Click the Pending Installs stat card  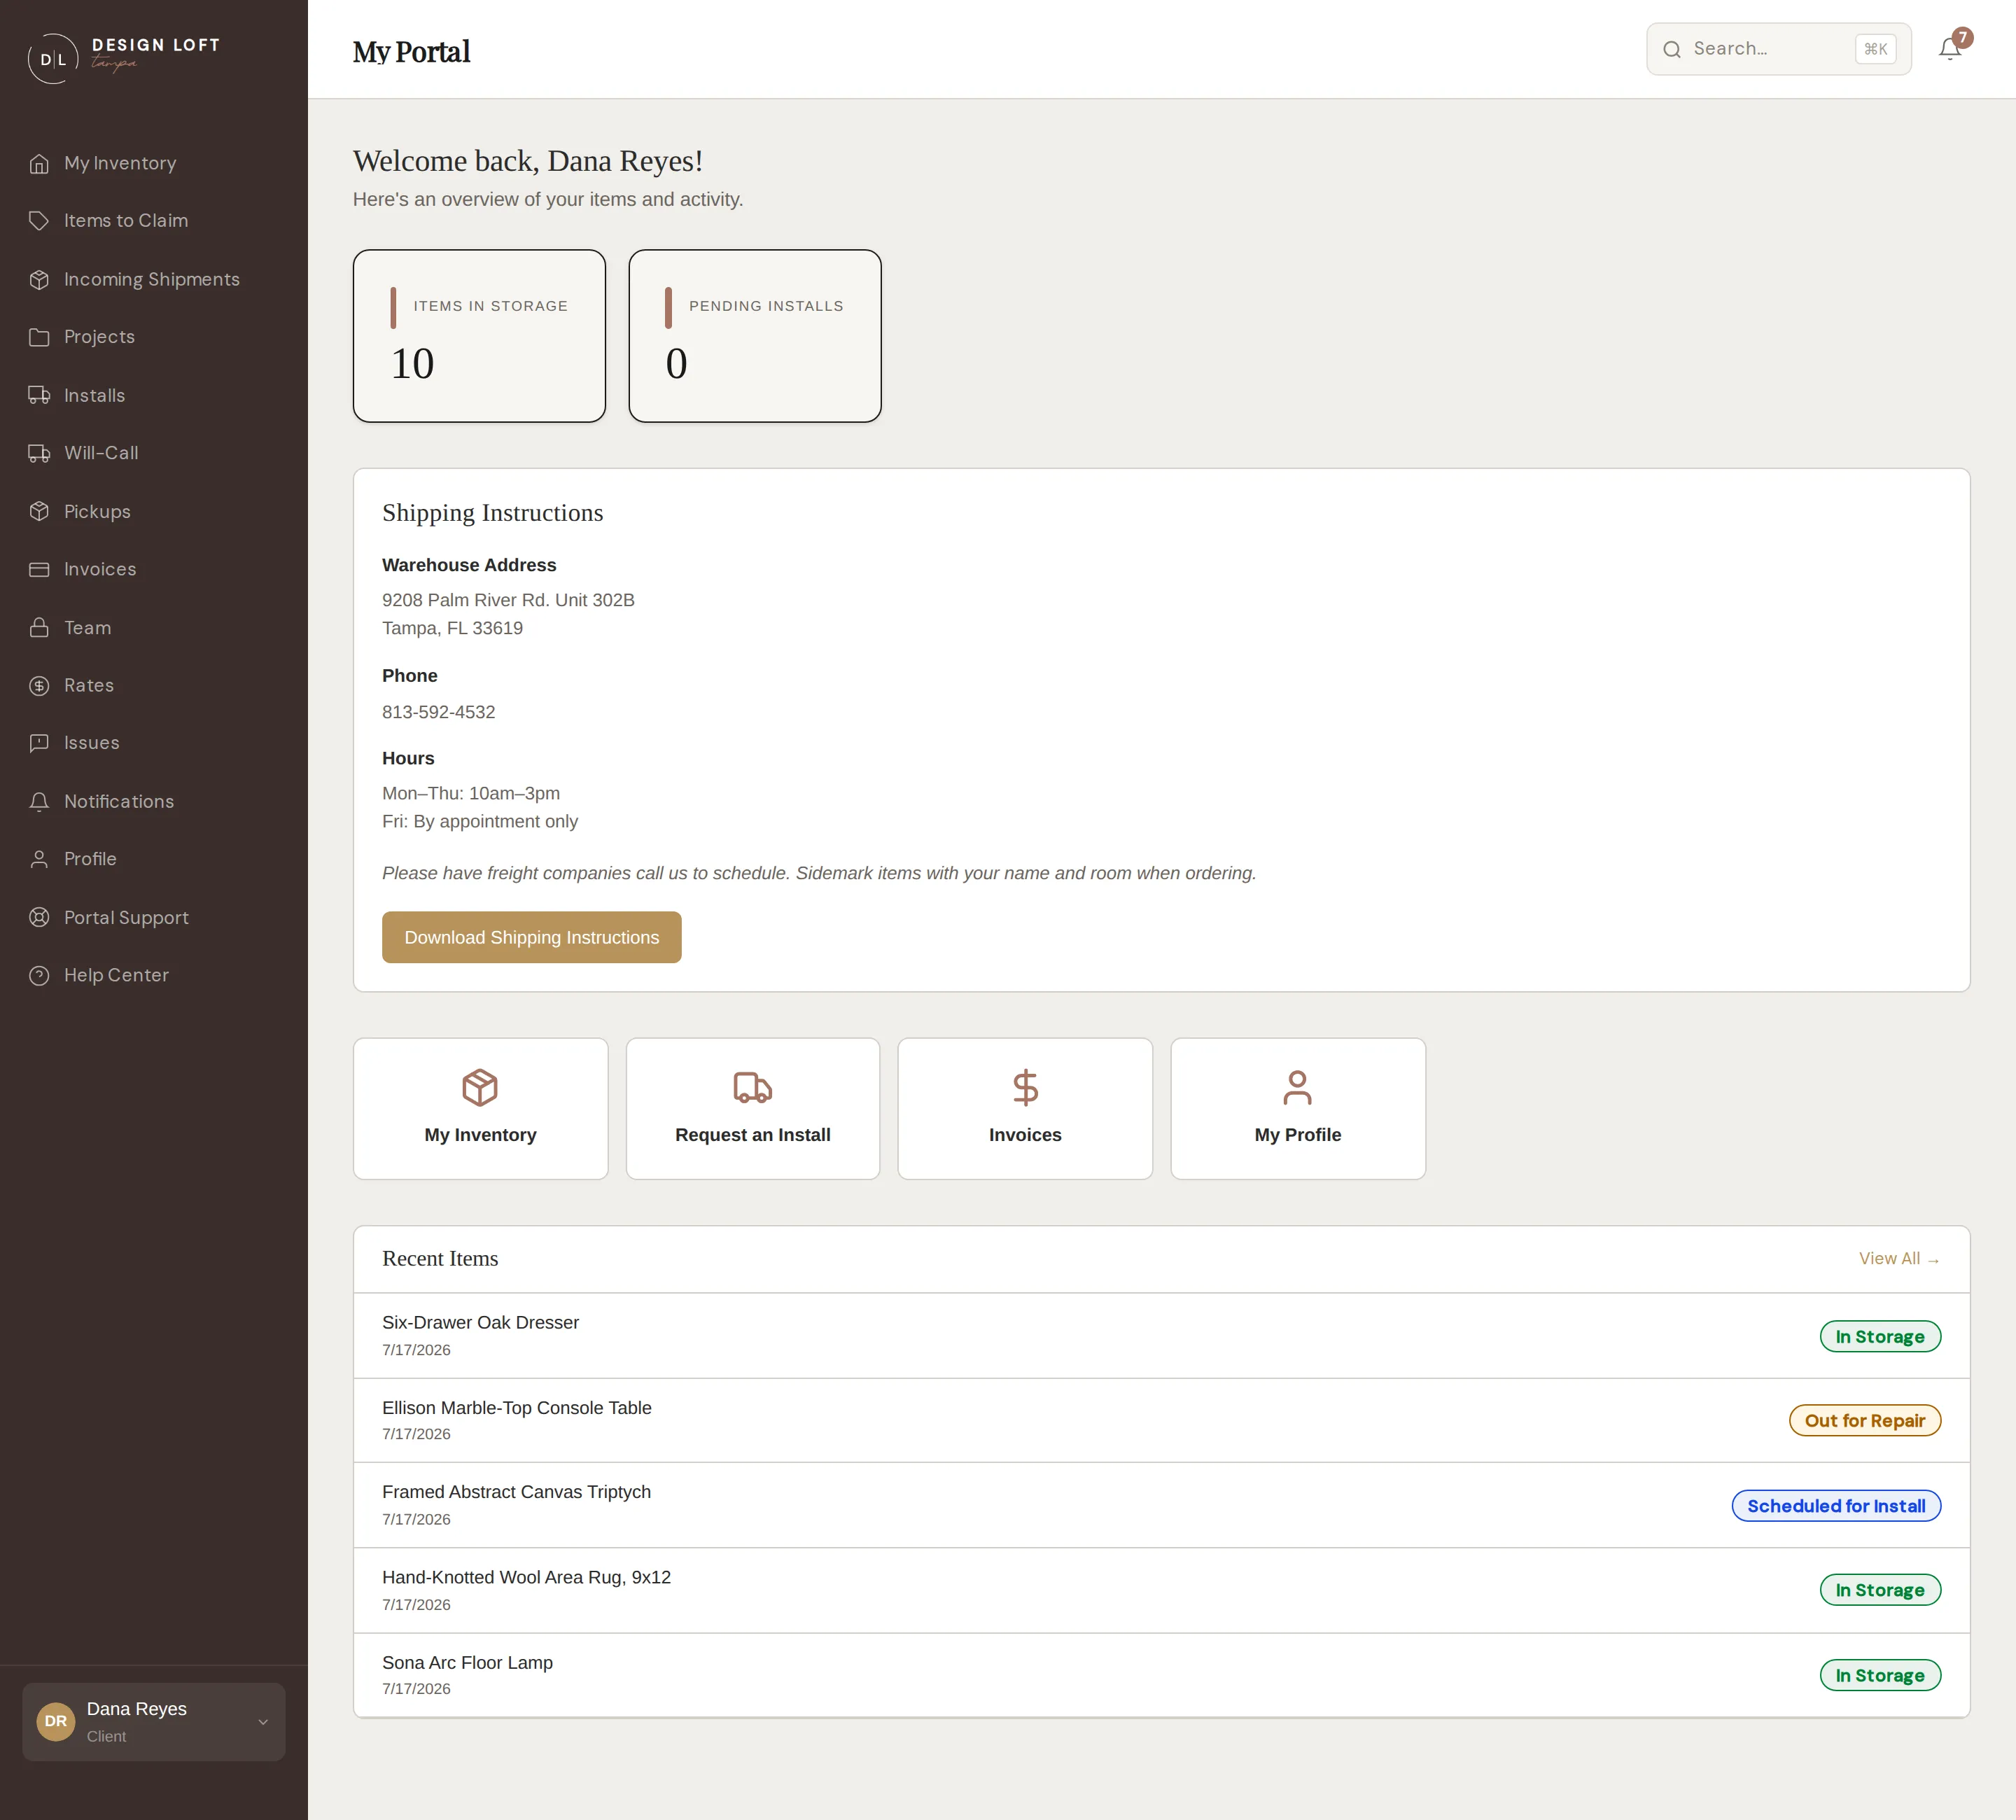[755, 336]
